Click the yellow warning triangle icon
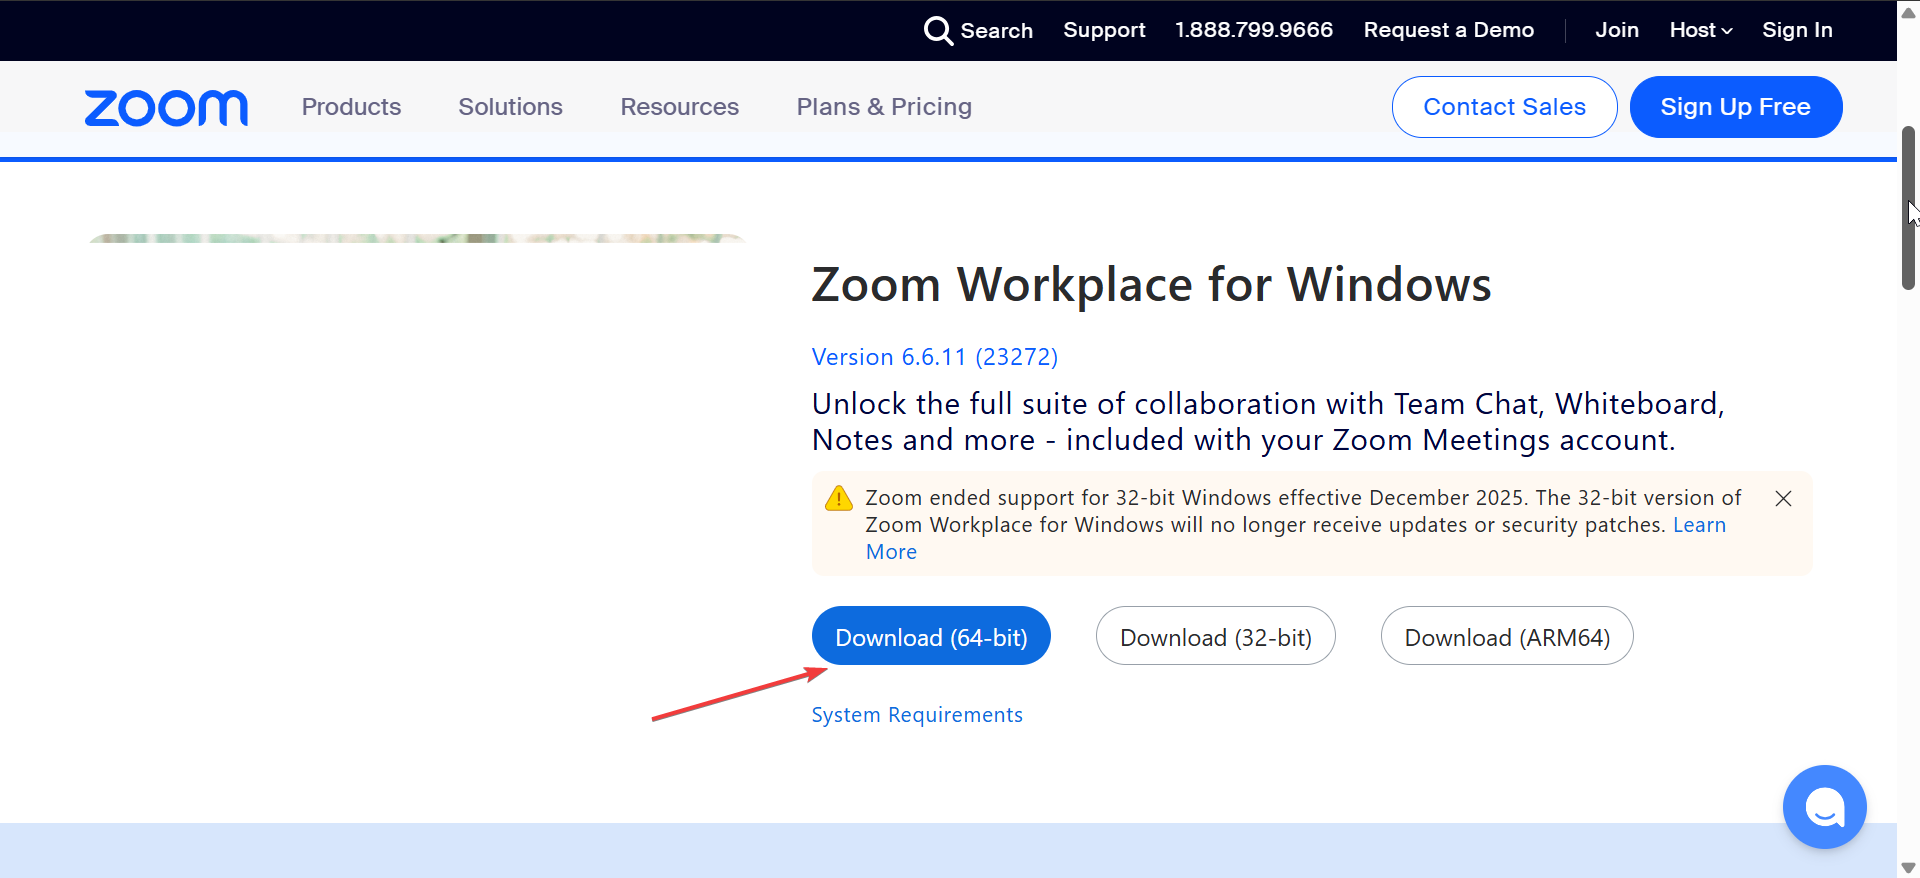The height and width of the screenshot is (878, 1920). click(838, 498)
